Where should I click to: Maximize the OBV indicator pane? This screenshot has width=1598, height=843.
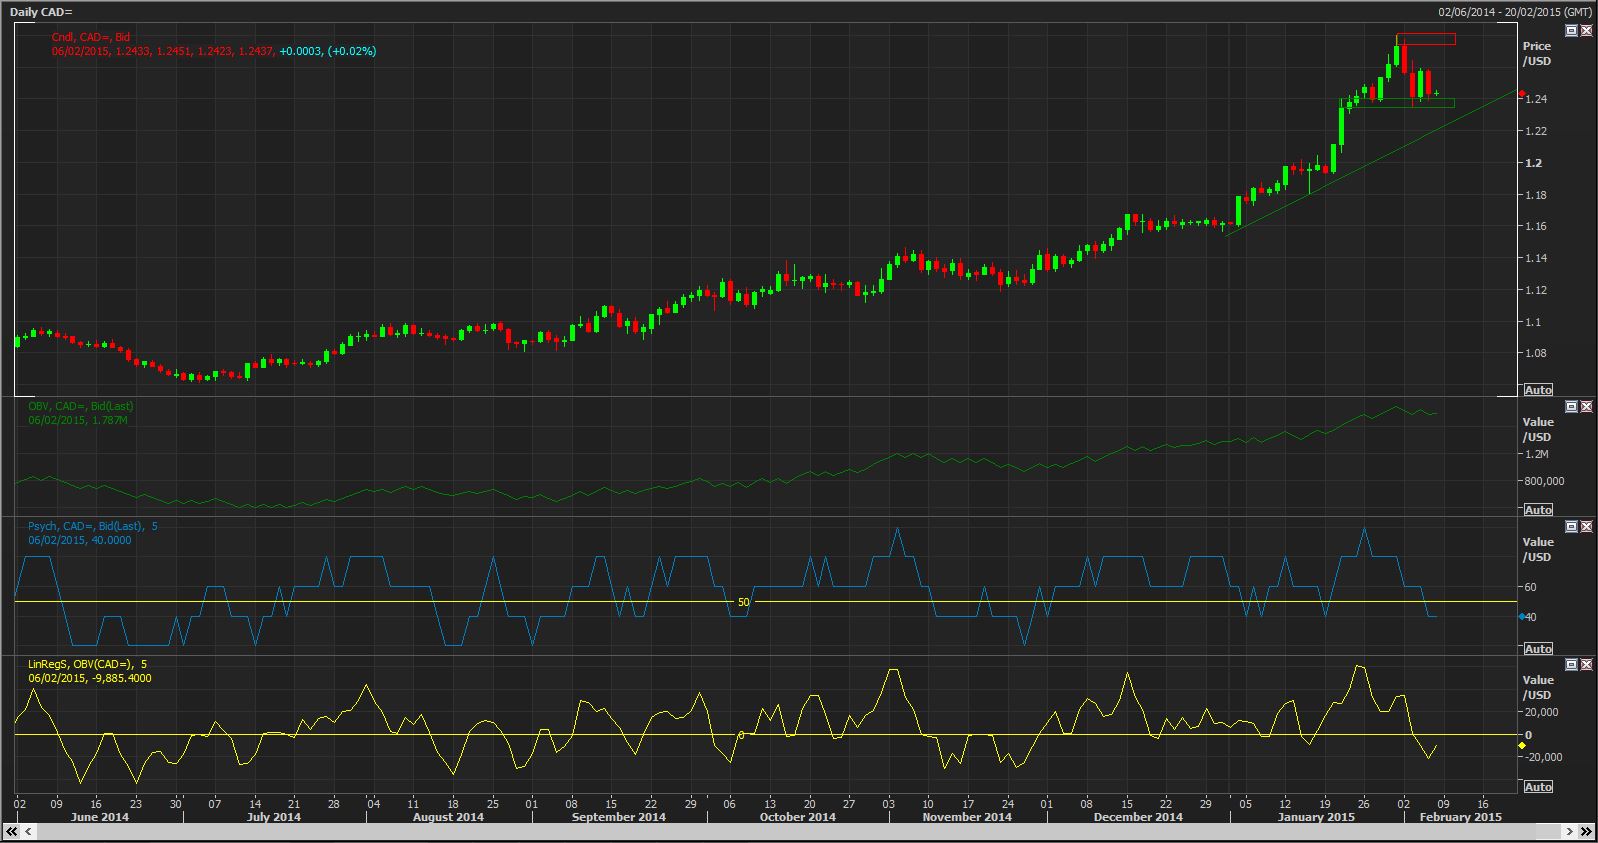pos(1571,407)
